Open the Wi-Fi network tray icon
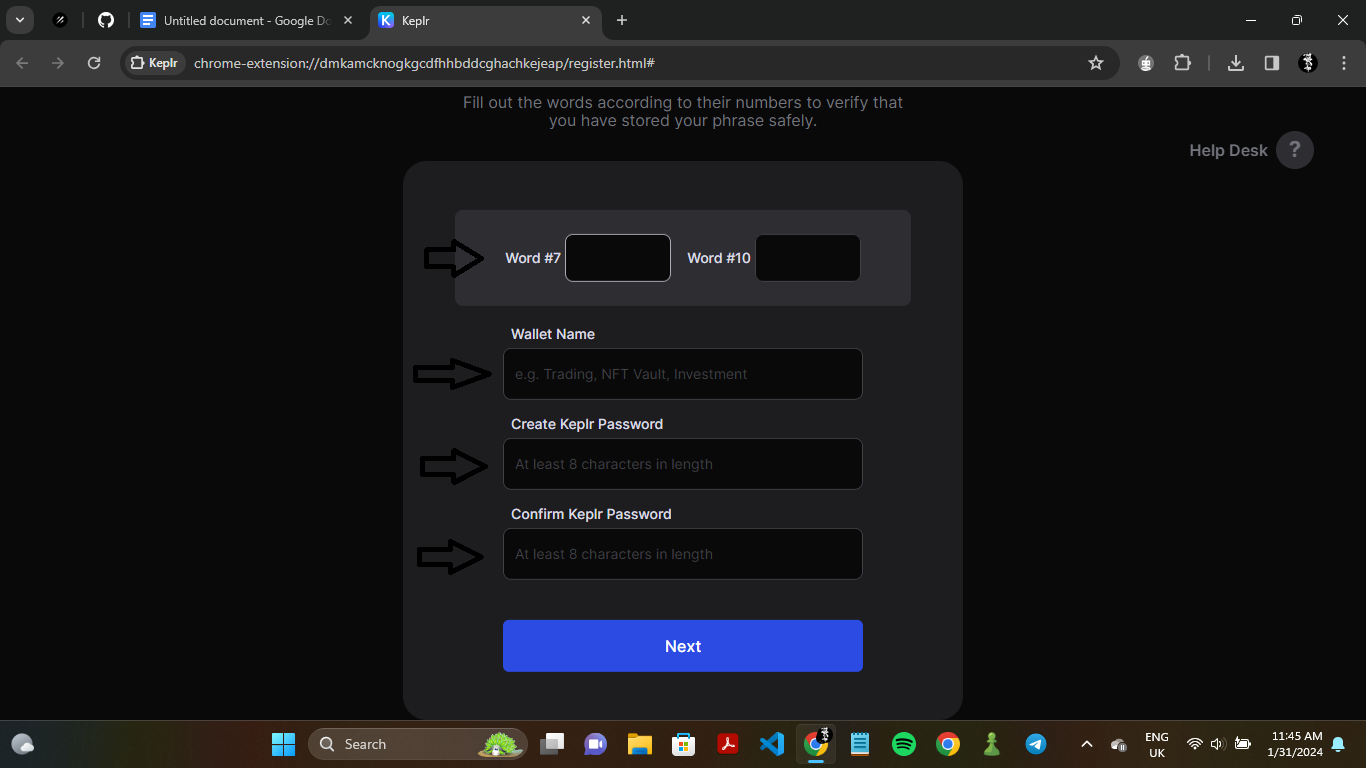This screenshot has width=1366, height=768. (x=1194, y=744)
